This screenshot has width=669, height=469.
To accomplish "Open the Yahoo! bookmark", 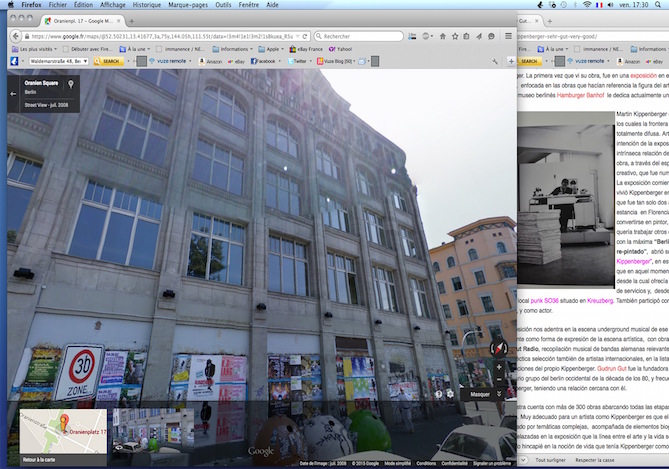I will [x=340, y=49].
